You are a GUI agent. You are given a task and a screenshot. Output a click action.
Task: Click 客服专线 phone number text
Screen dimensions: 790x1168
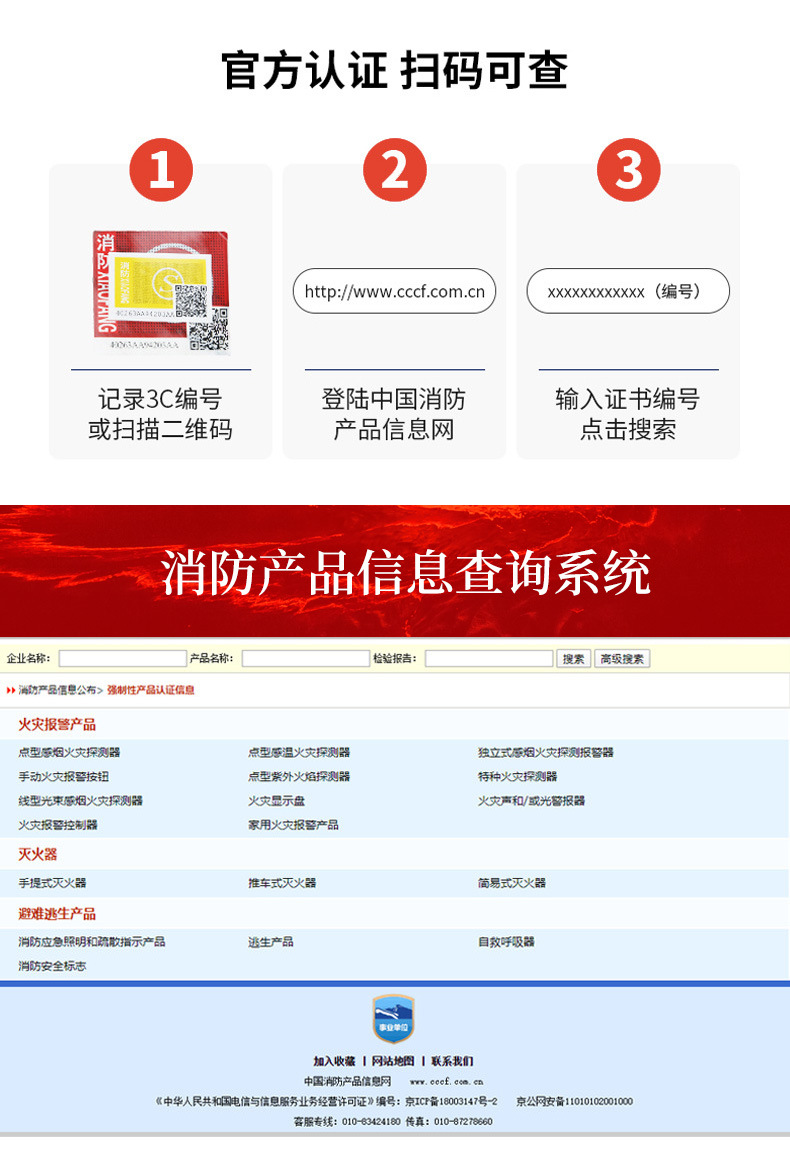(347, 1121)
